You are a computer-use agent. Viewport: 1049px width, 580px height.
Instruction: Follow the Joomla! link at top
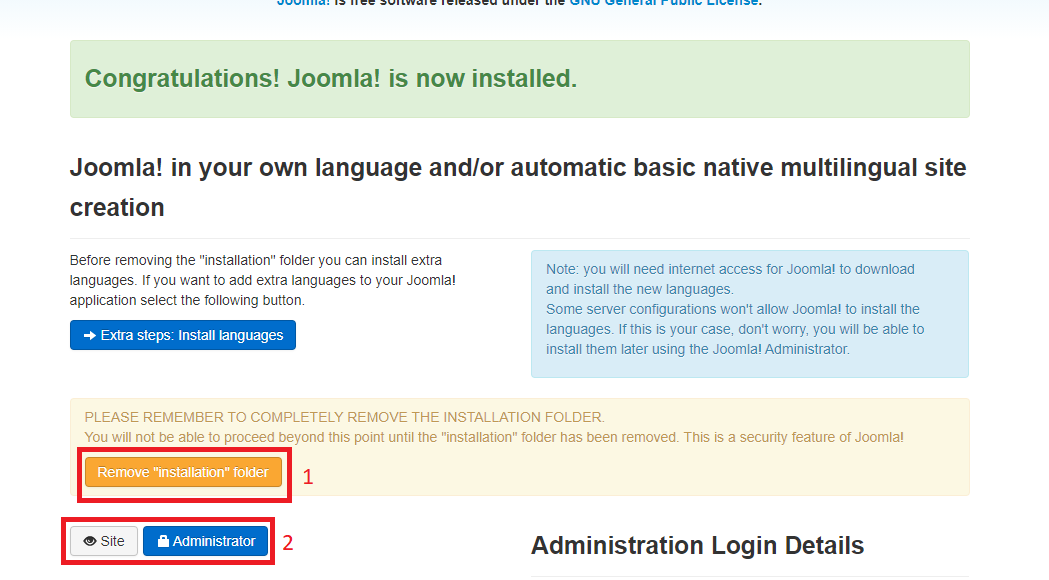coord(304,3)
